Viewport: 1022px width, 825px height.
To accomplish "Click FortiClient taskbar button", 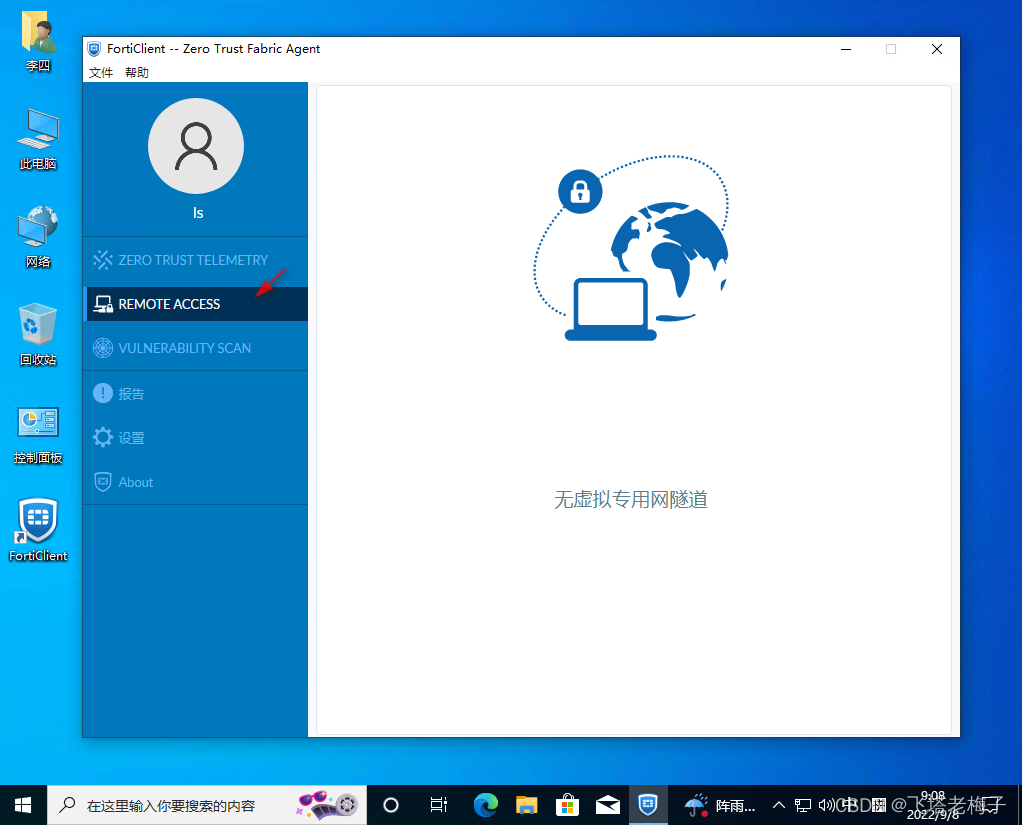I will [648, 805].
